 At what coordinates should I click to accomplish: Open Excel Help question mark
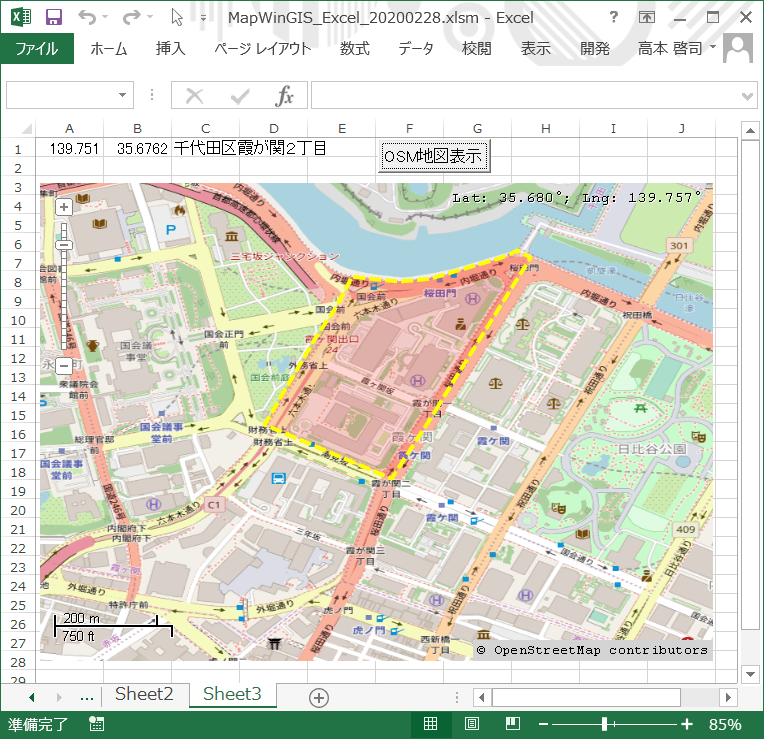click(x=614, y=17)
